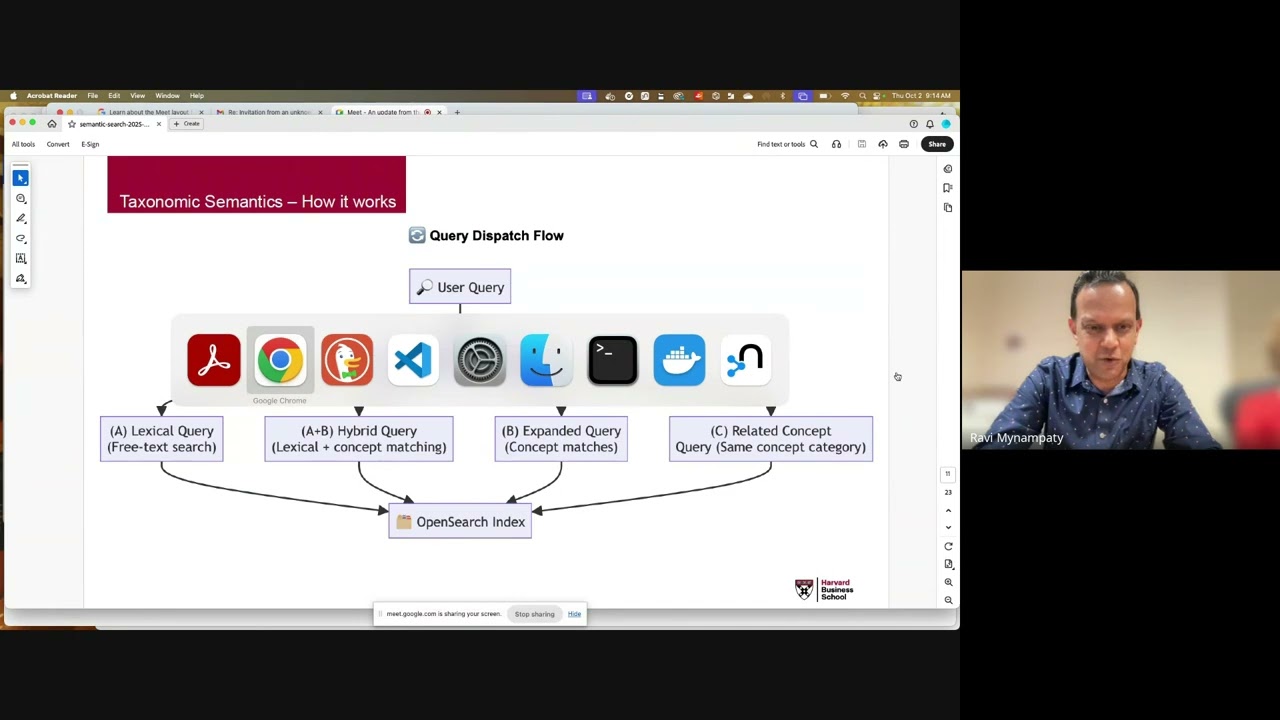Open Spotlight search in the menu bar
1280x720 pixels.
click(x=862, y=96)
